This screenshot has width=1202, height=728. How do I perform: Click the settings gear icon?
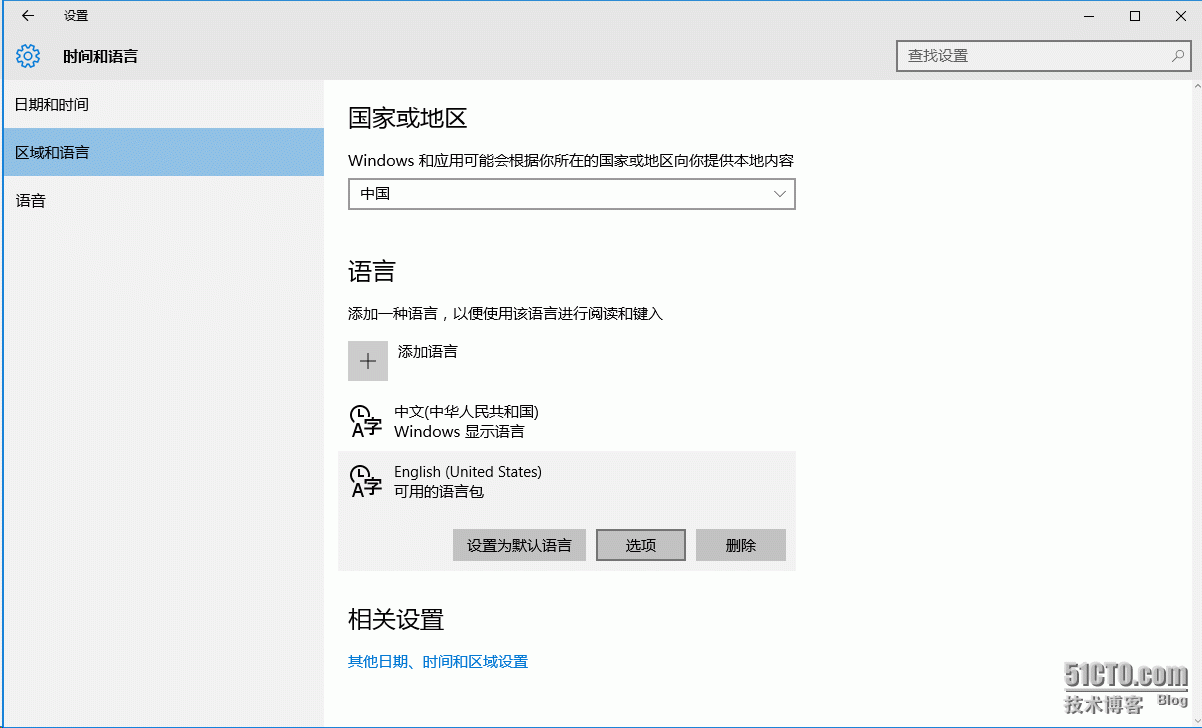tap(28, 56)
